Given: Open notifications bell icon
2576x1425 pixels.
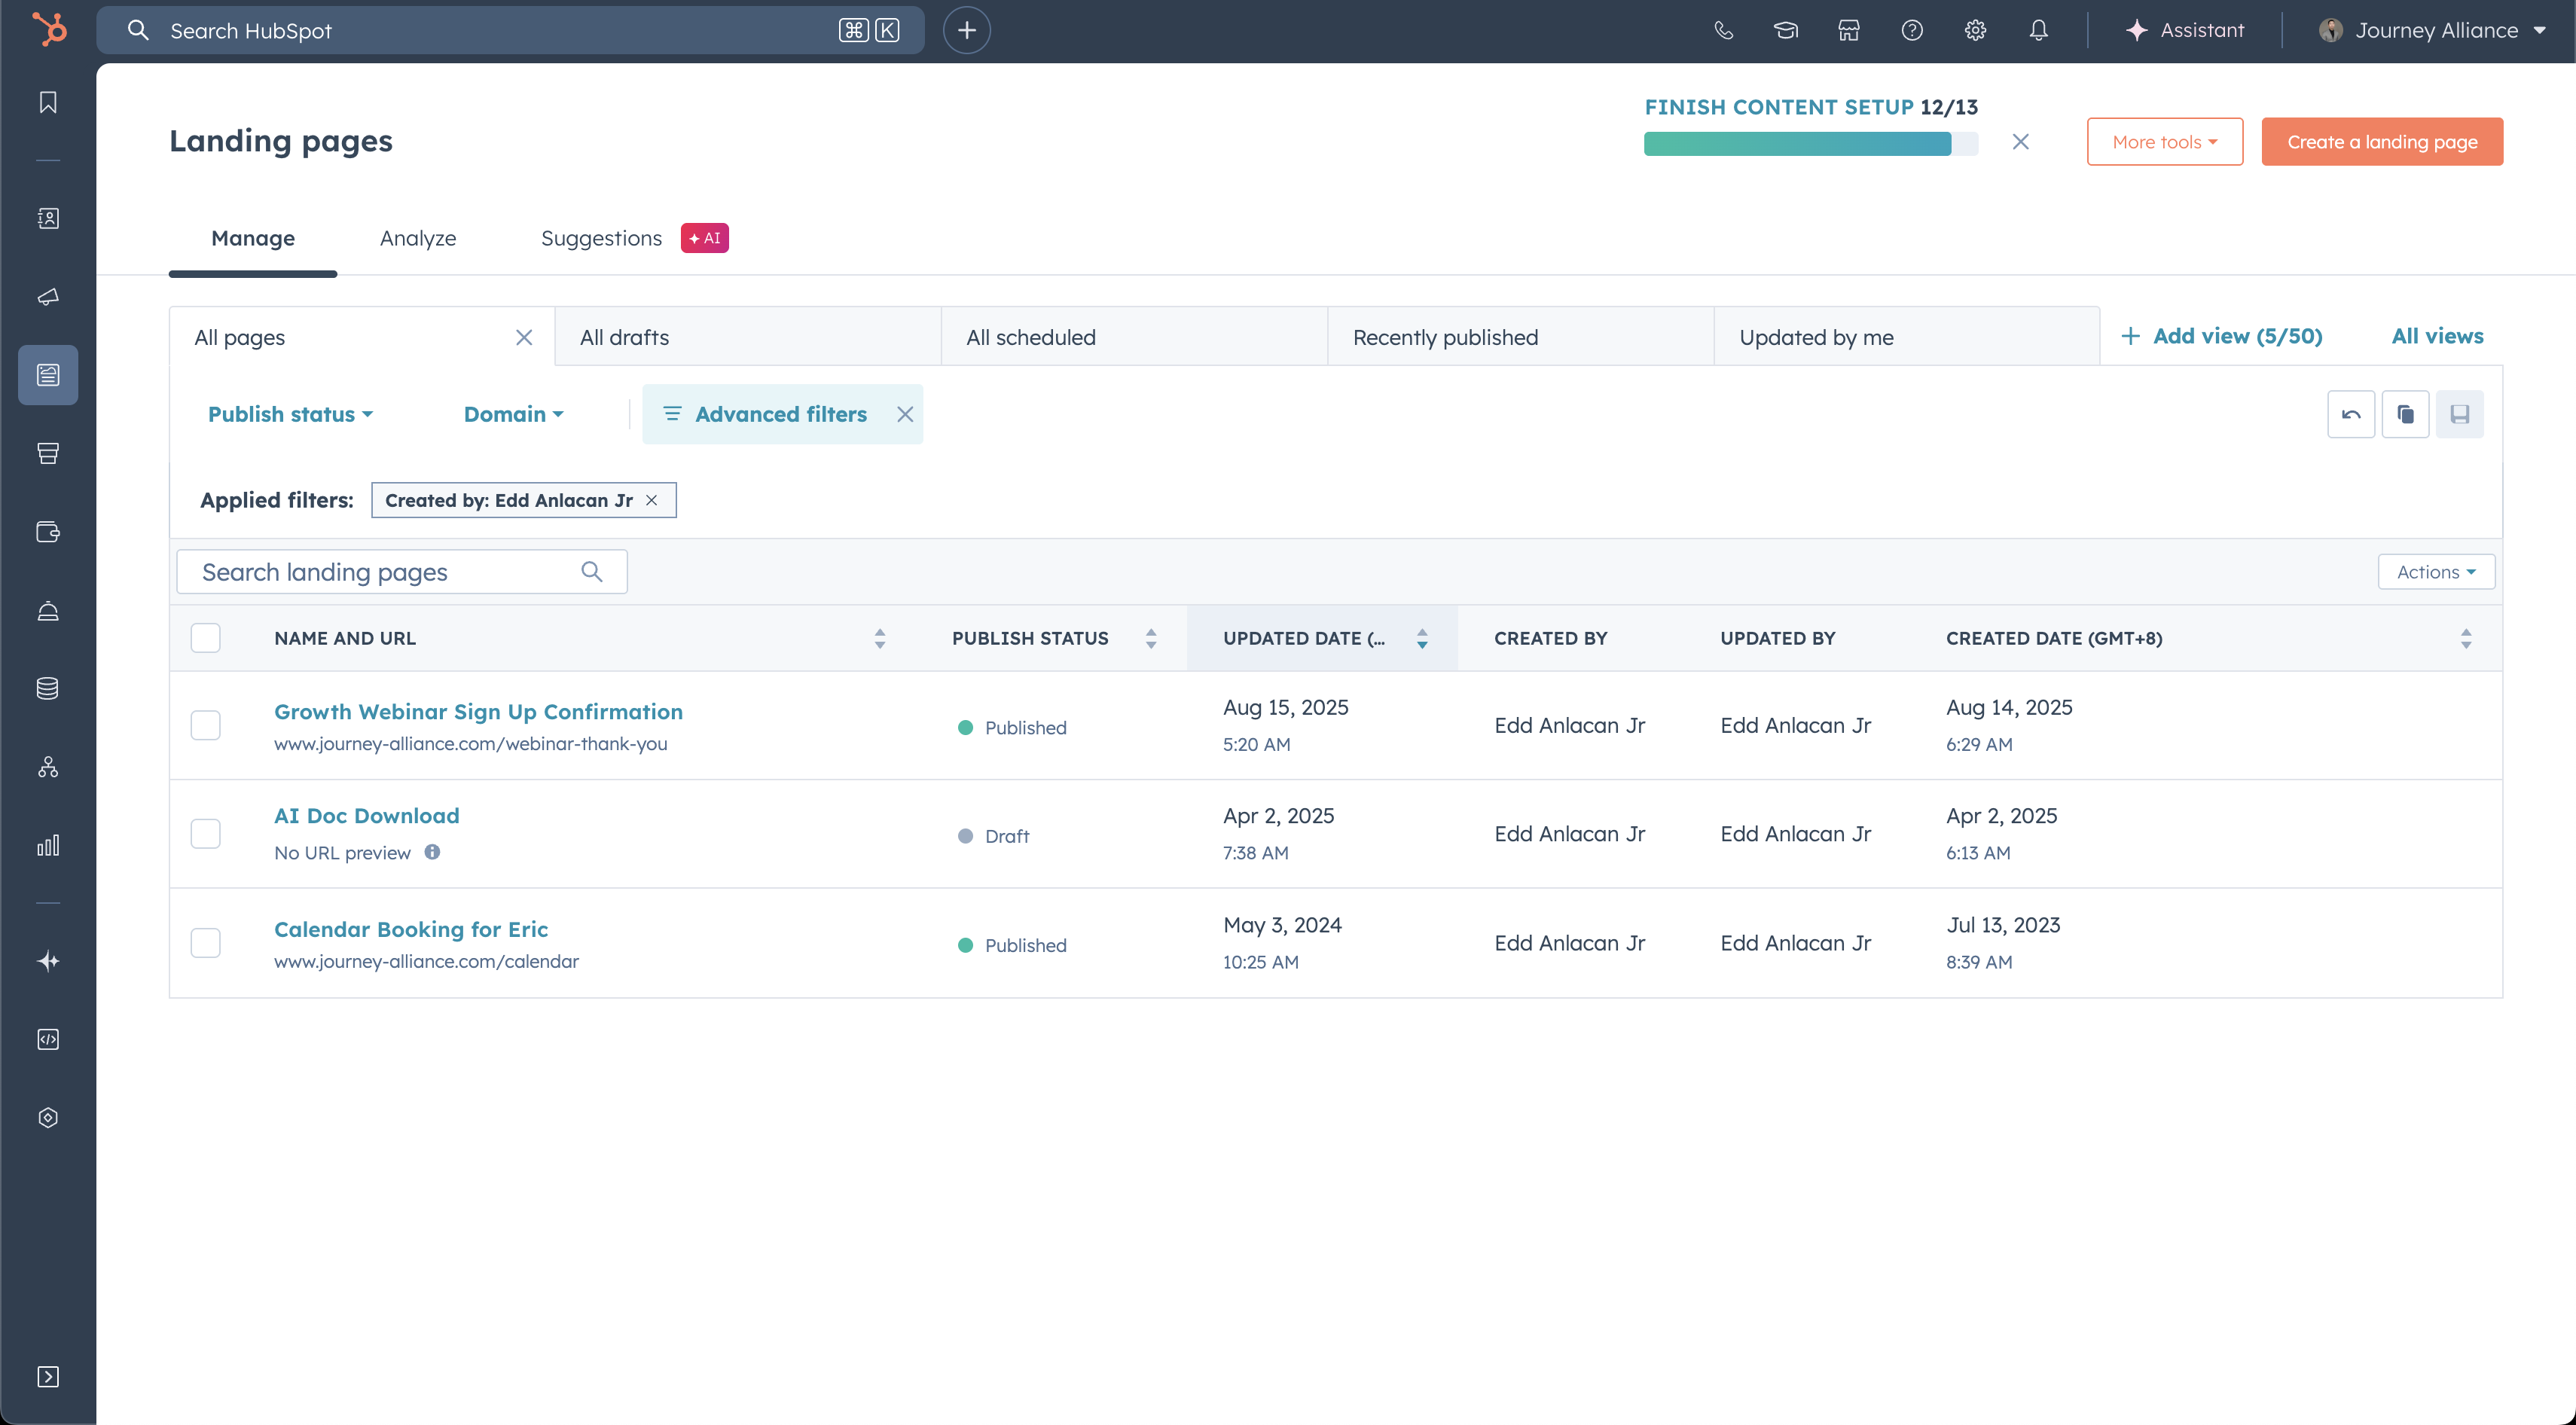Looking at the screenshot, I should pyautogui.click(x=2038, y=30).
